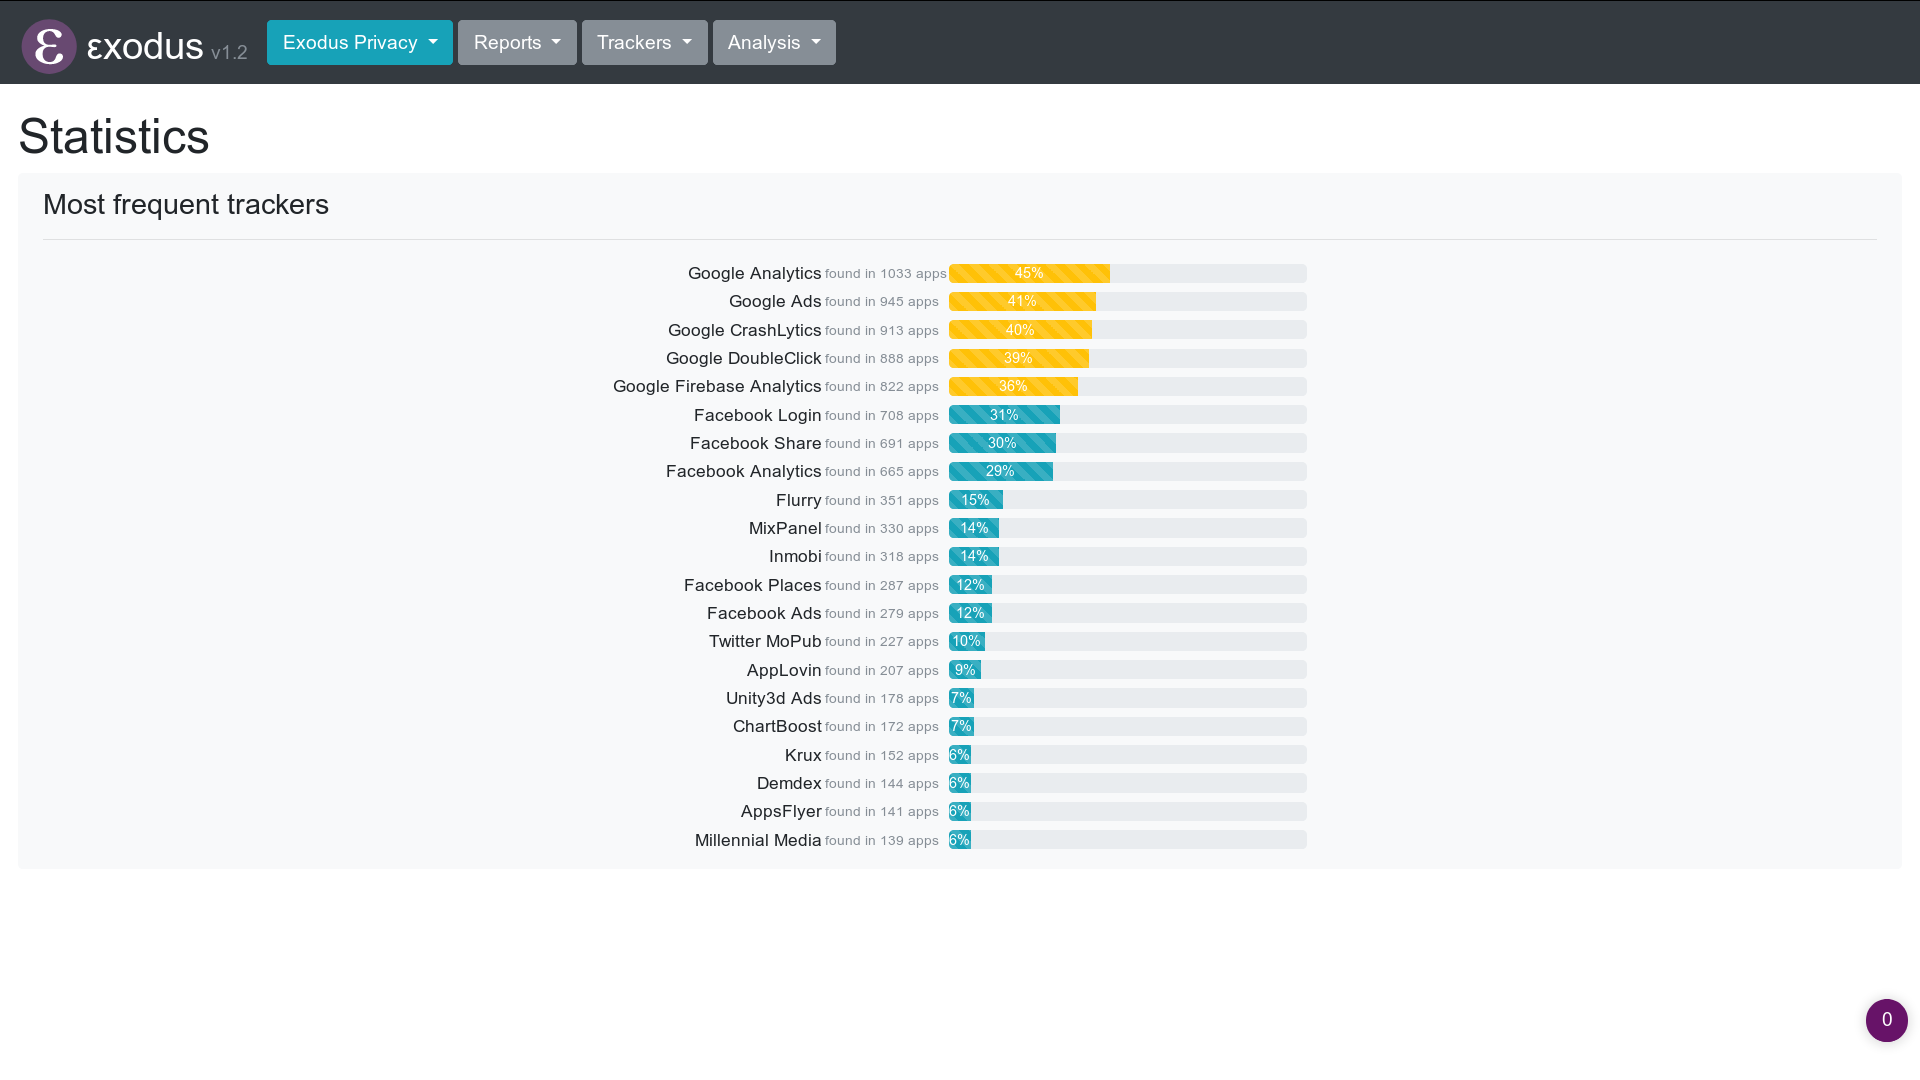Viewport: 1920px width, 1080px height.
Task: Open the Millennial Media tracker link
Action: click(x=758, y=840)
